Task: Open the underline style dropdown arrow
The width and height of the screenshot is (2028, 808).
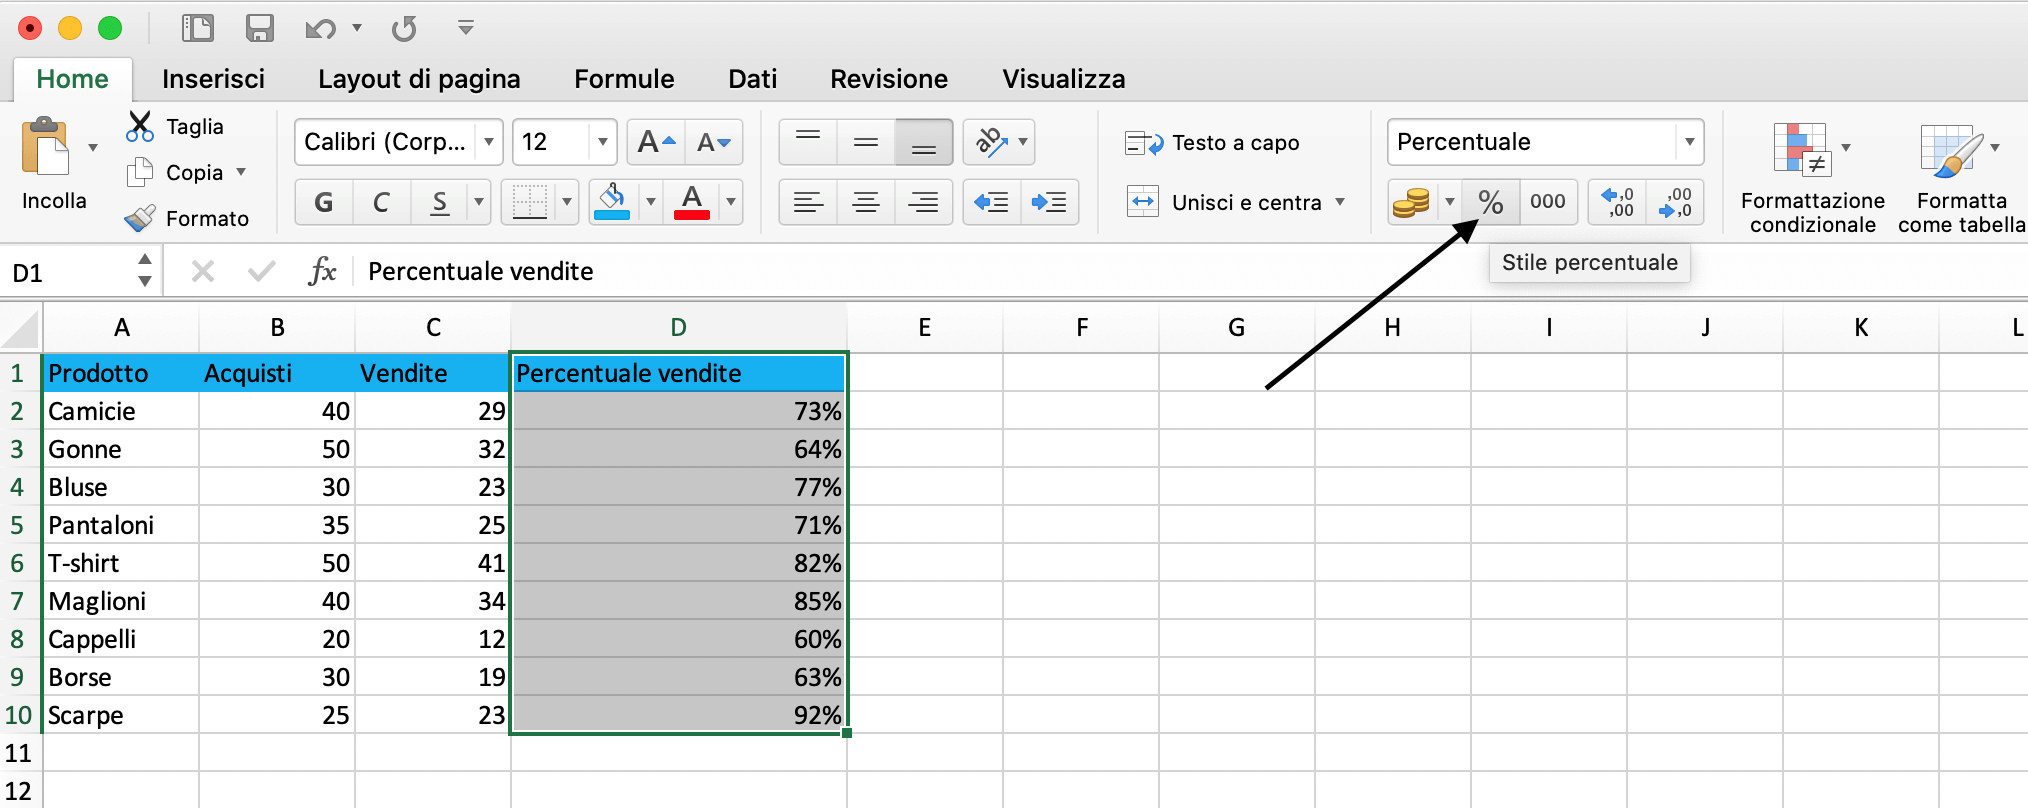Action: (479, 202)
